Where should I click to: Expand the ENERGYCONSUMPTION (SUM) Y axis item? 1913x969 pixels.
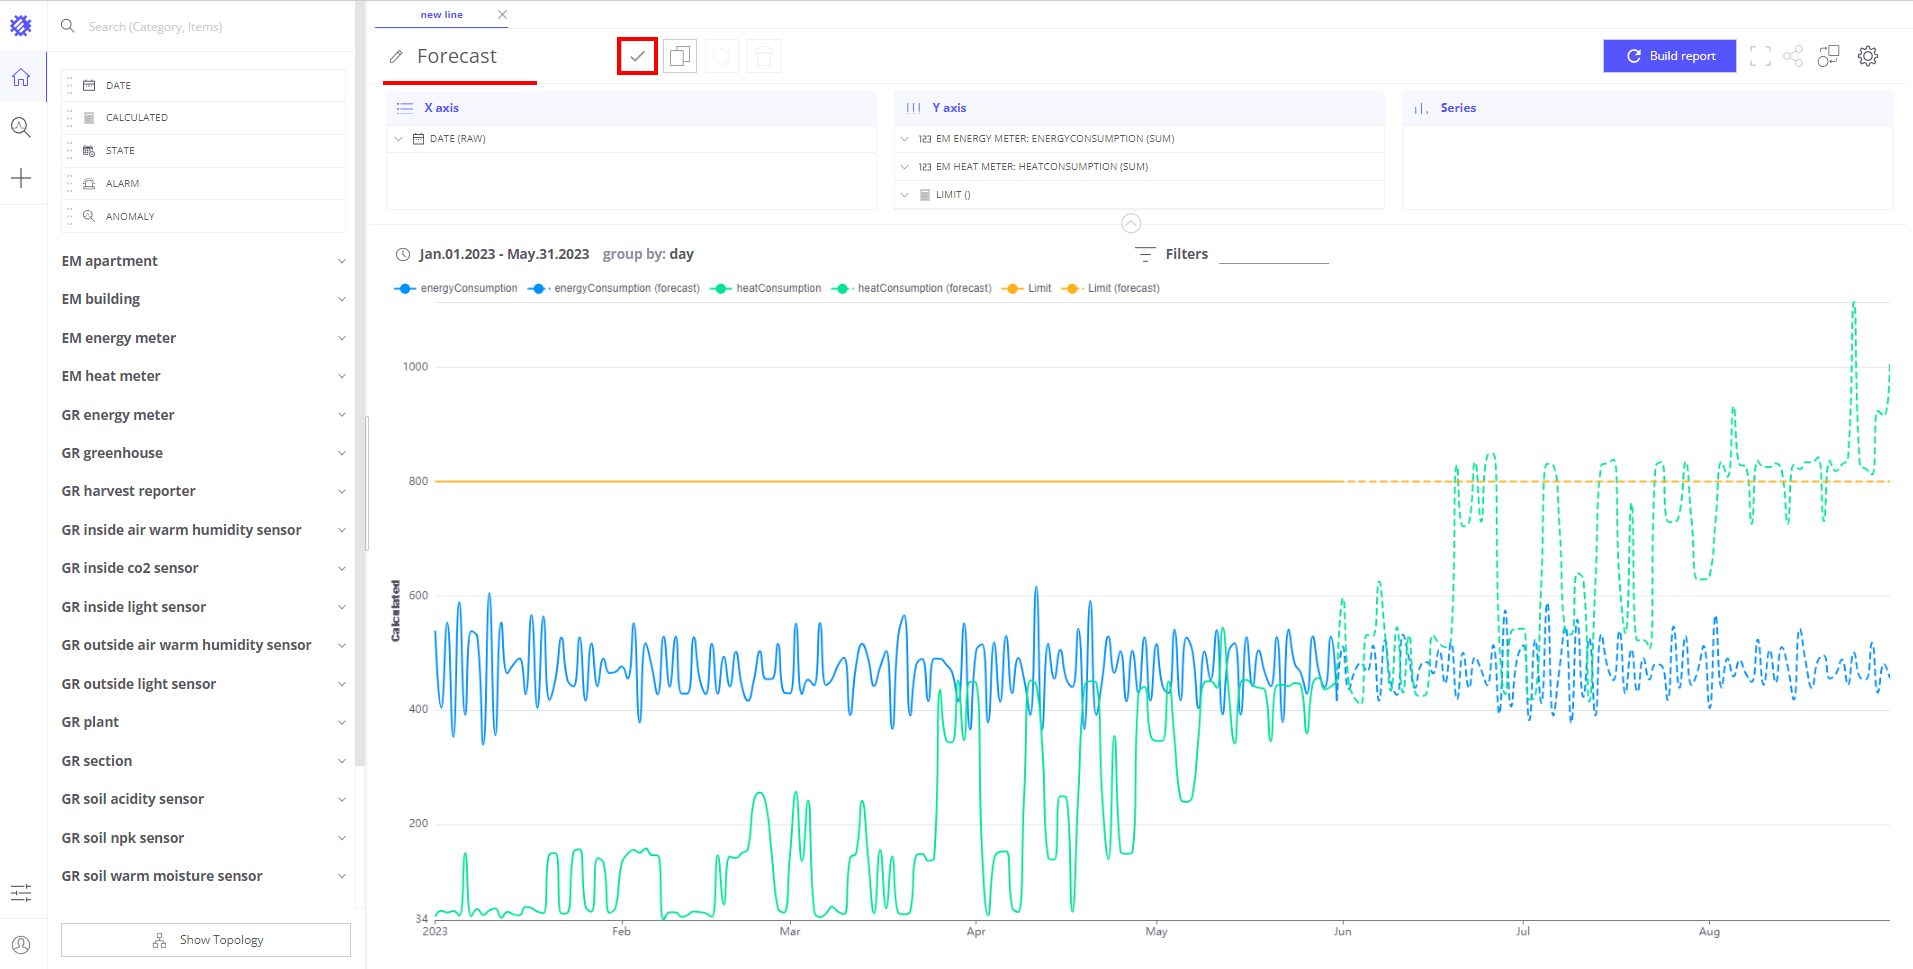905,139
